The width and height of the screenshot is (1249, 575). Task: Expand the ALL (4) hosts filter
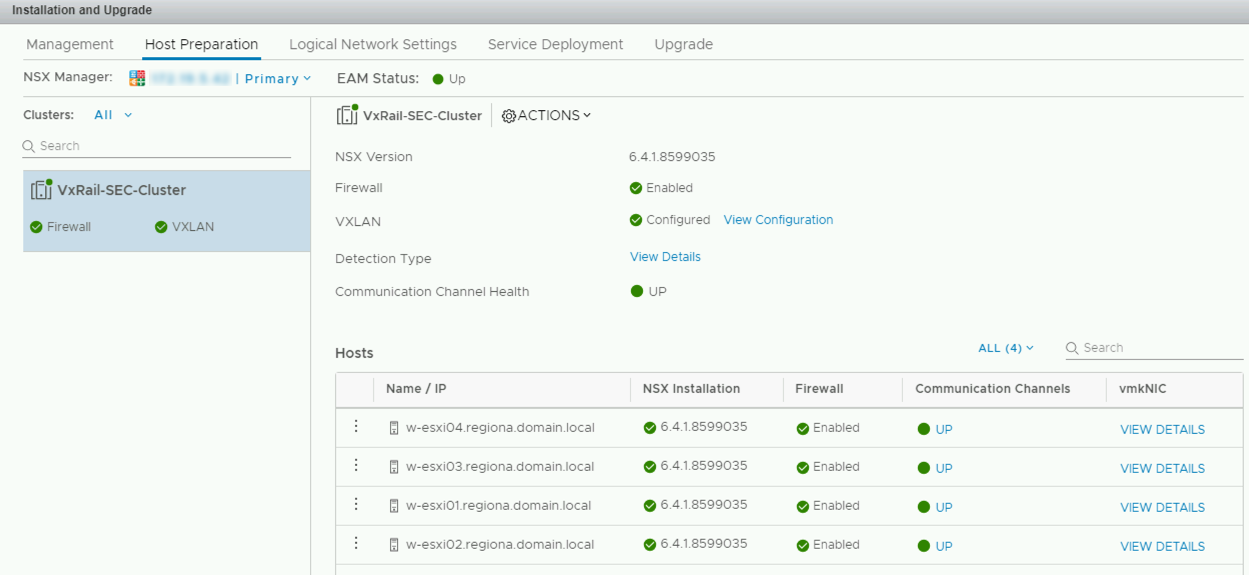click(1006, 348)
